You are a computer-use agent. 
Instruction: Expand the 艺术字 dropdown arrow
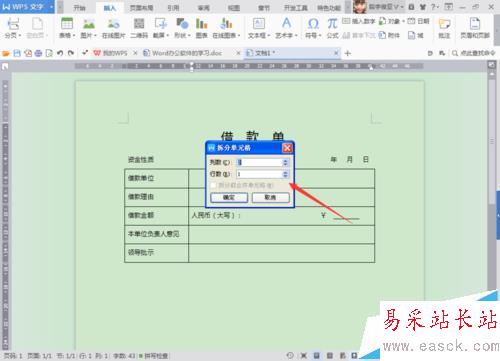(296, 35)
